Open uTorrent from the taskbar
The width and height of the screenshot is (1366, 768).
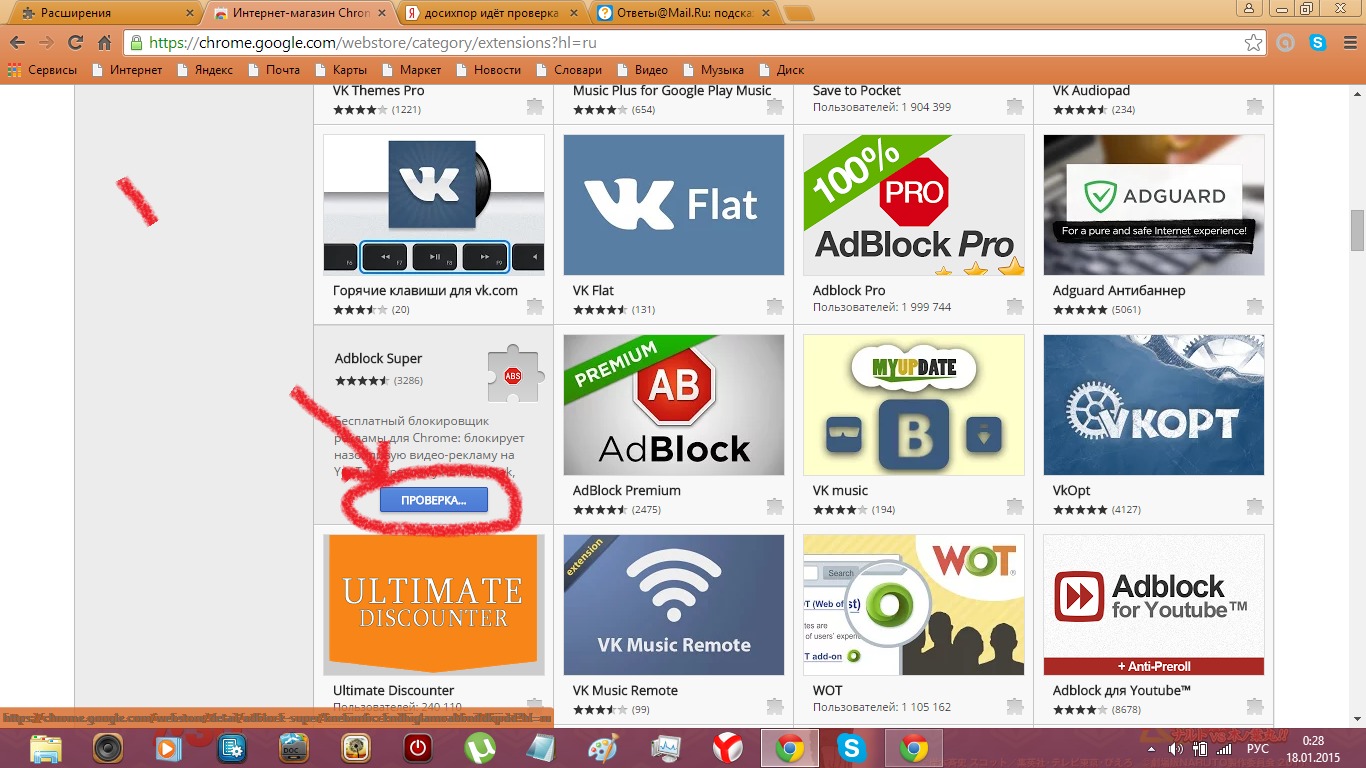(x=480, y=748)
